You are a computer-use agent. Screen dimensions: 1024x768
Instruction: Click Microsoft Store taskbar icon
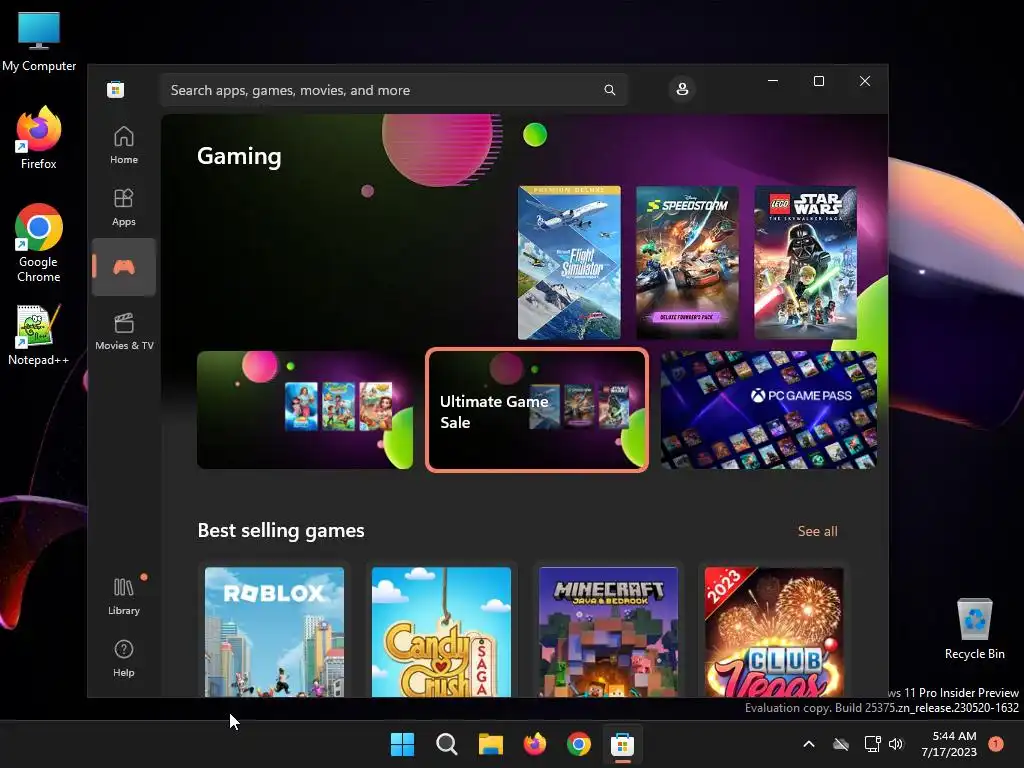622,744
